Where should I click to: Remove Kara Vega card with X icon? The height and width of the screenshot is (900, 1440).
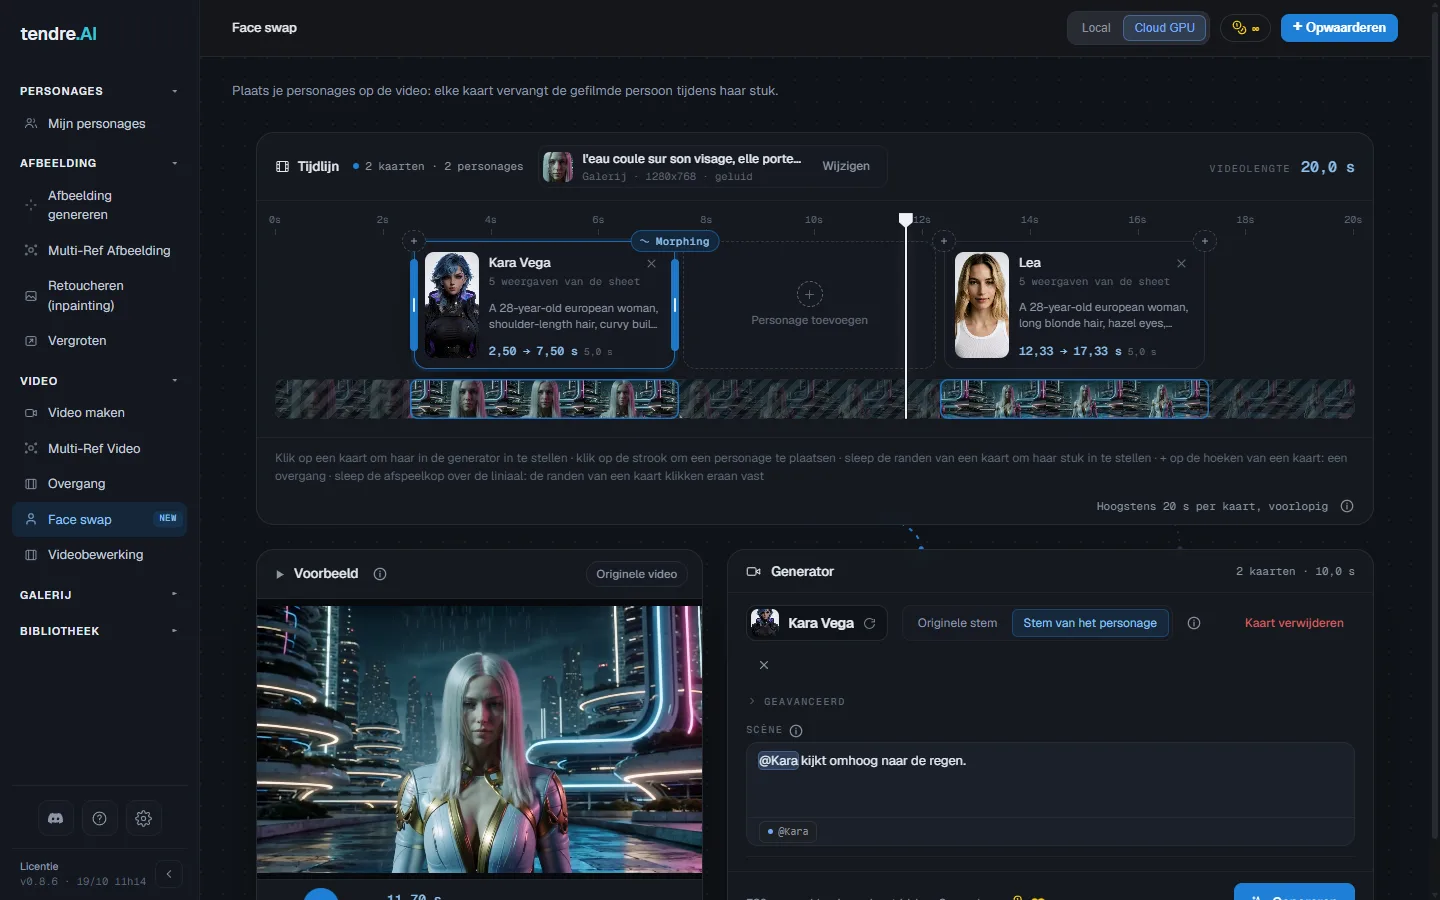(652, 264)
